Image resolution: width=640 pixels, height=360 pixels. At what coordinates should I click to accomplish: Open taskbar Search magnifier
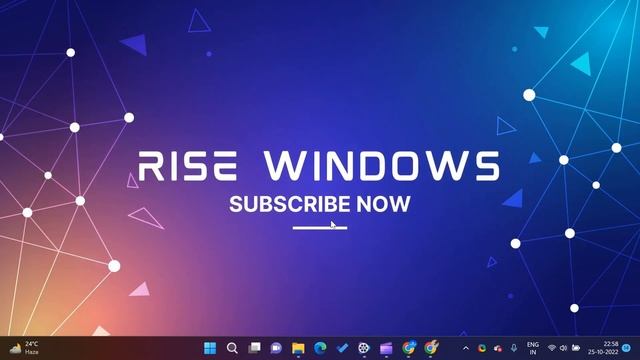pyautogui.click(x=232, y=348)
